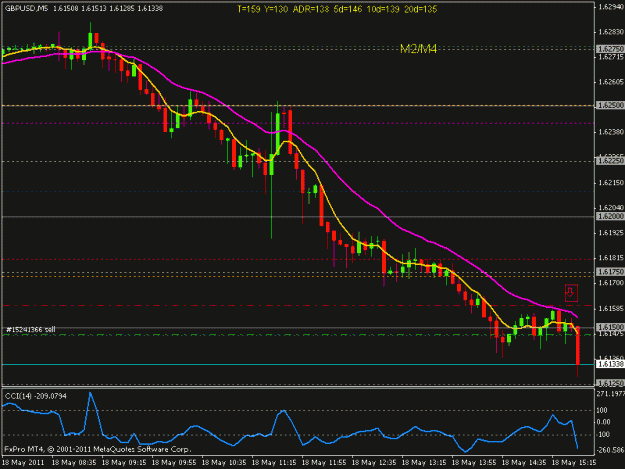Click the 1.61338 current price tag
This screenshot has width=625, height=469.
click(610, 364)
